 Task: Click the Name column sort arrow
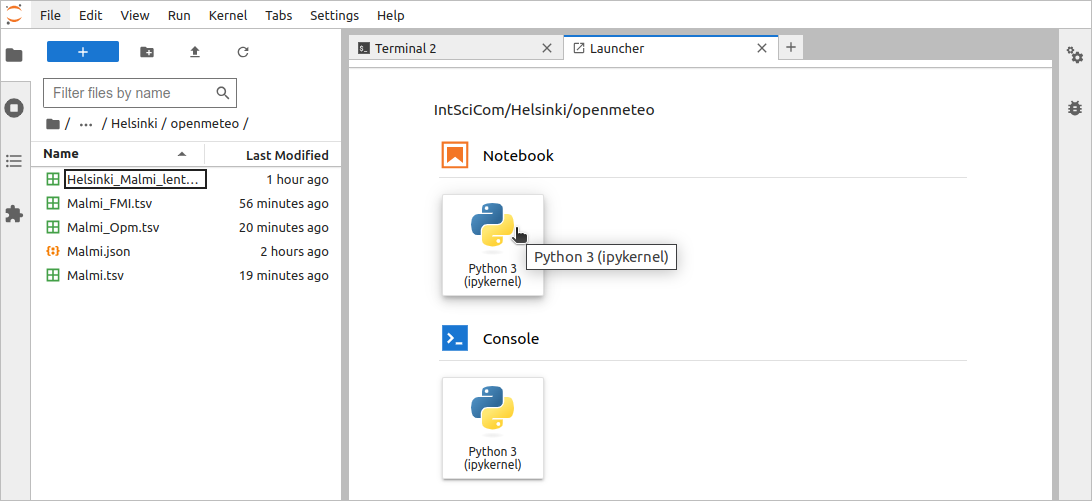point(182,154)
